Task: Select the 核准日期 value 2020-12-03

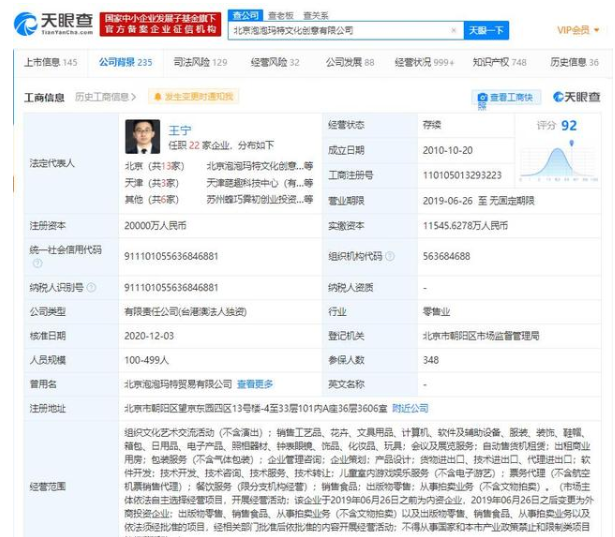Action: pyautogui.click(x=149, y=336)
